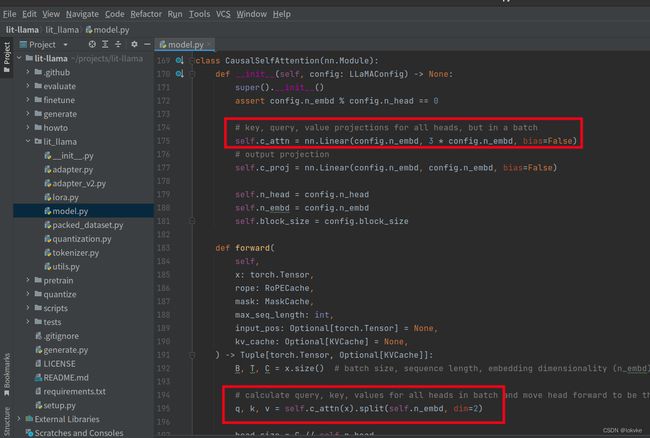
Task: Expand the .github folder
Action: pyautogui.click(x=28, y=72)
